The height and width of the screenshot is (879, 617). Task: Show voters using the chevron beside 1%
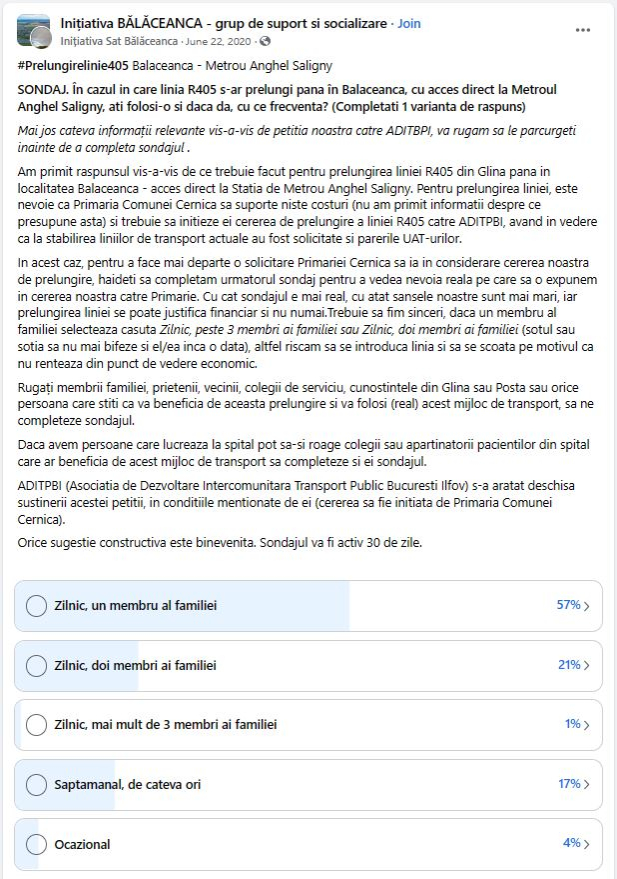click(x=586, y=724)
